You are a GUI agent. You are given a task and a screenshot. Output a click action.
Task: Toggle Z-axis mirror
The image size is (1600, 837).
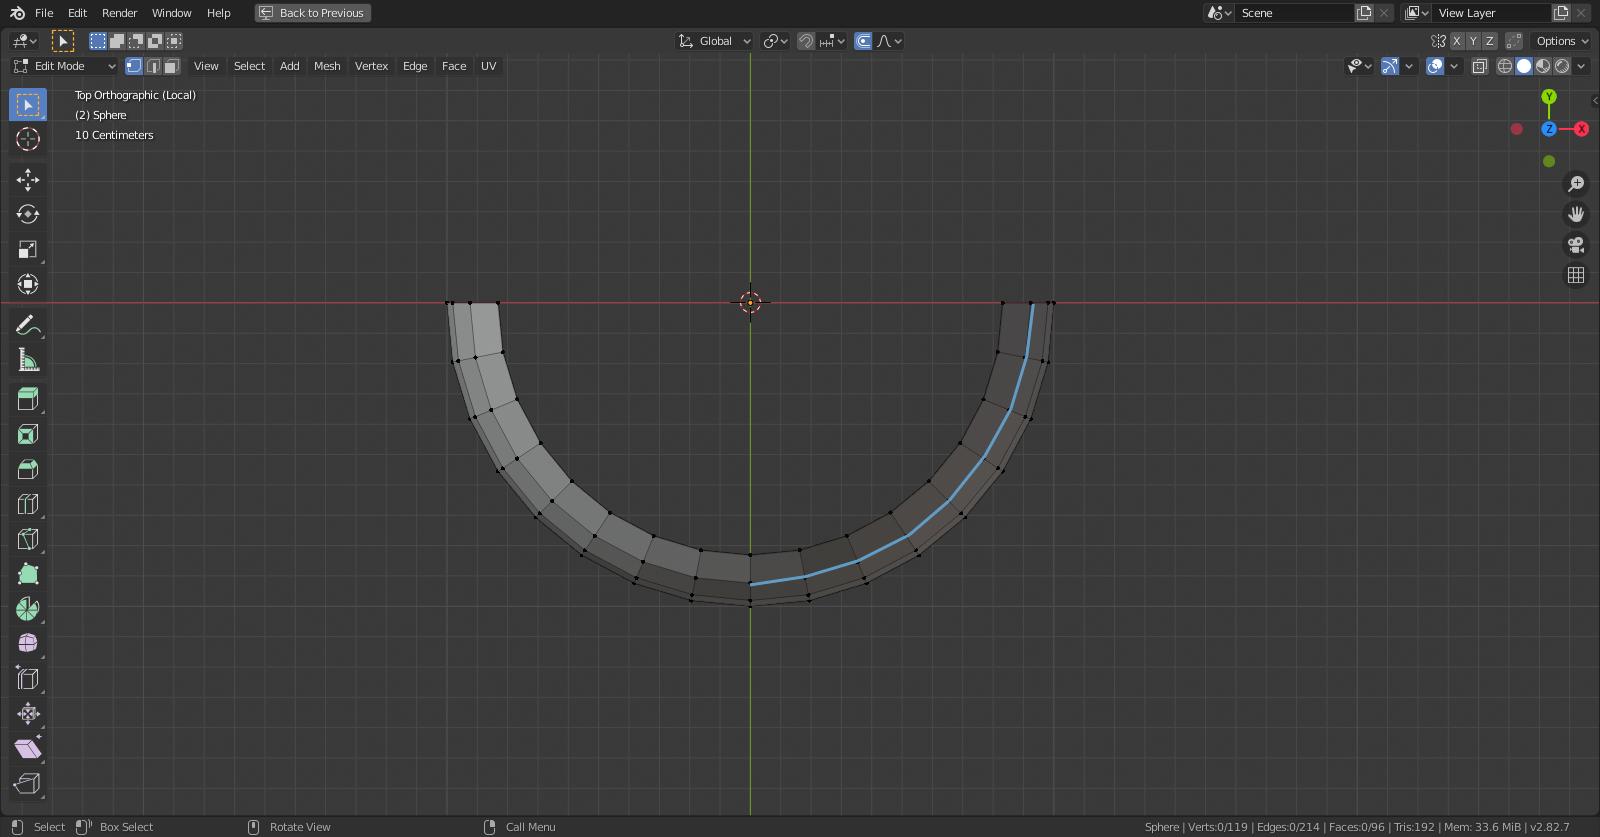point(1490,41)
